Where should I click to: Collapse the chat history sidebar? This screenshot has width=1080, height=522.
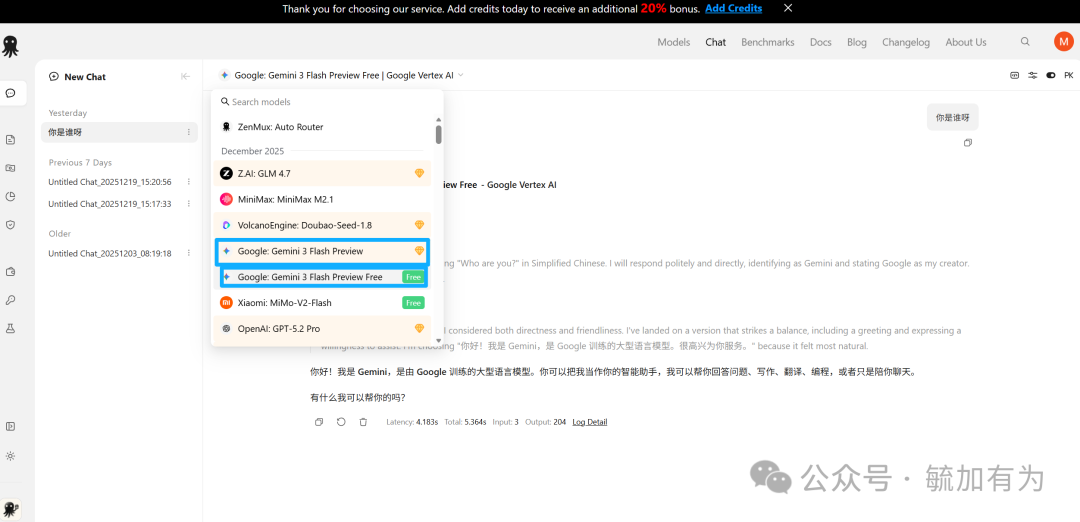pos(185,76)
